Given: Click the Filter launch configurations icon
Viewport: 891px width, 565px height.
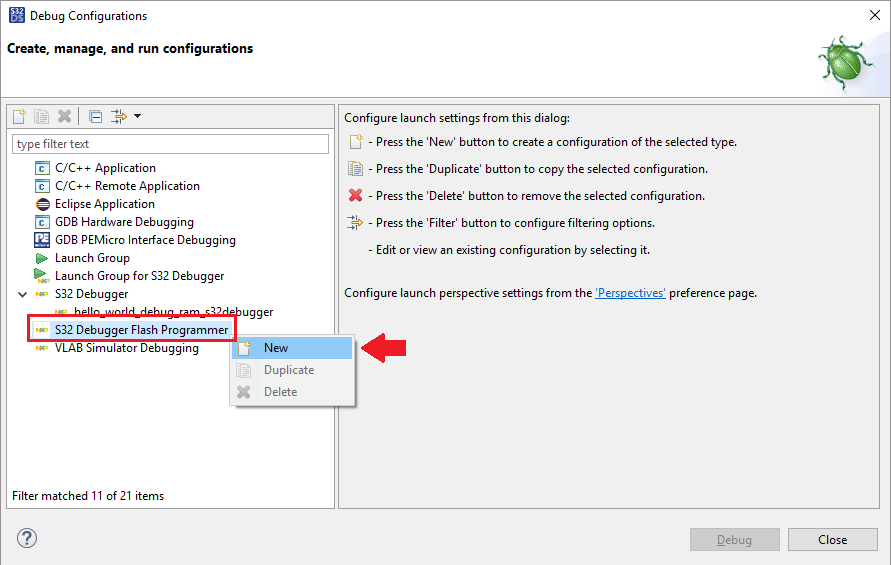Looking at the screenshot, I should coord(119,116).
